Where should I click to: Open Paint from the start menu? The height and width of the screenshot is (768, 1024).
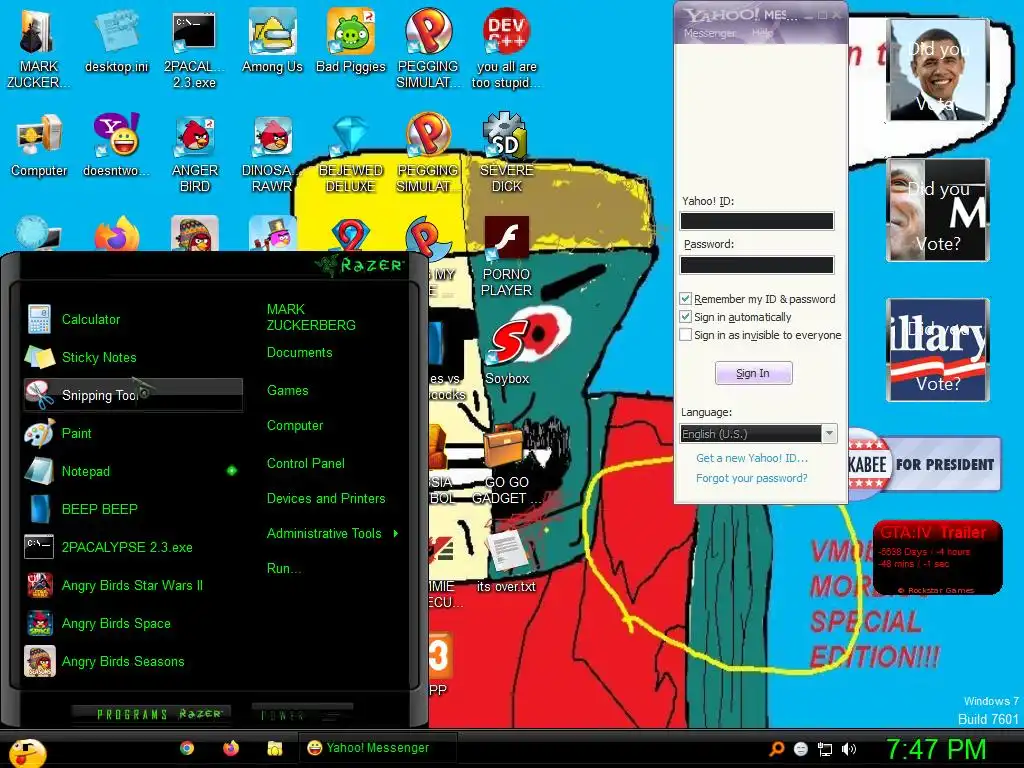tap(133, 433)
